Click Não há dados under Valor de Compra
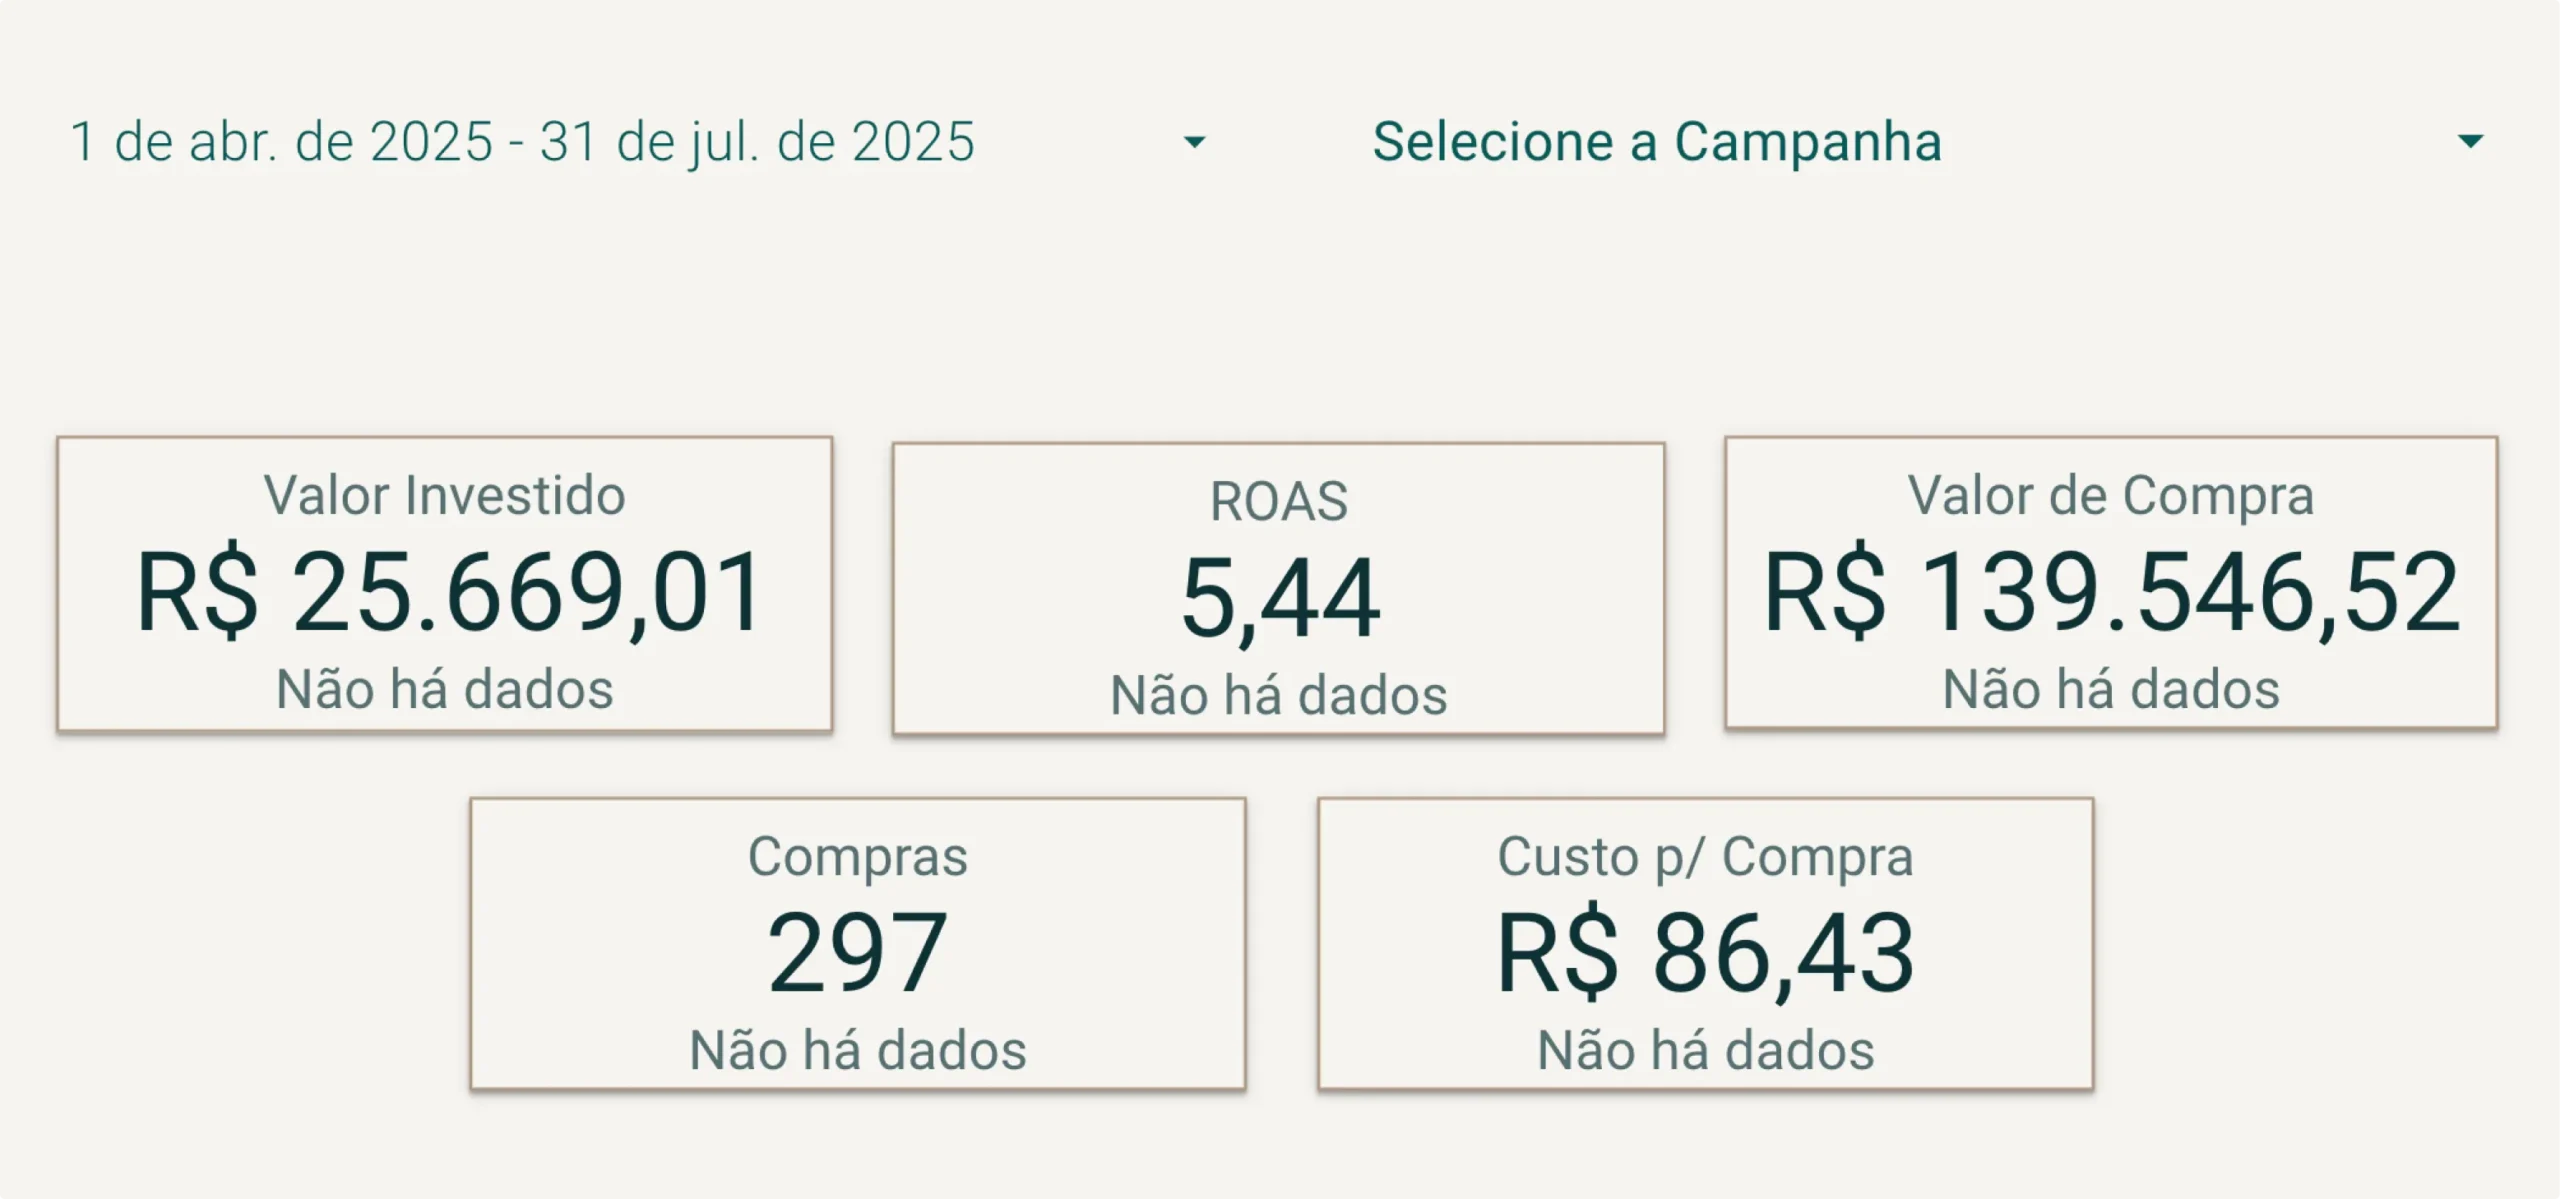Screen dimensions: 2560x1199 click(x=2110, y=689)
